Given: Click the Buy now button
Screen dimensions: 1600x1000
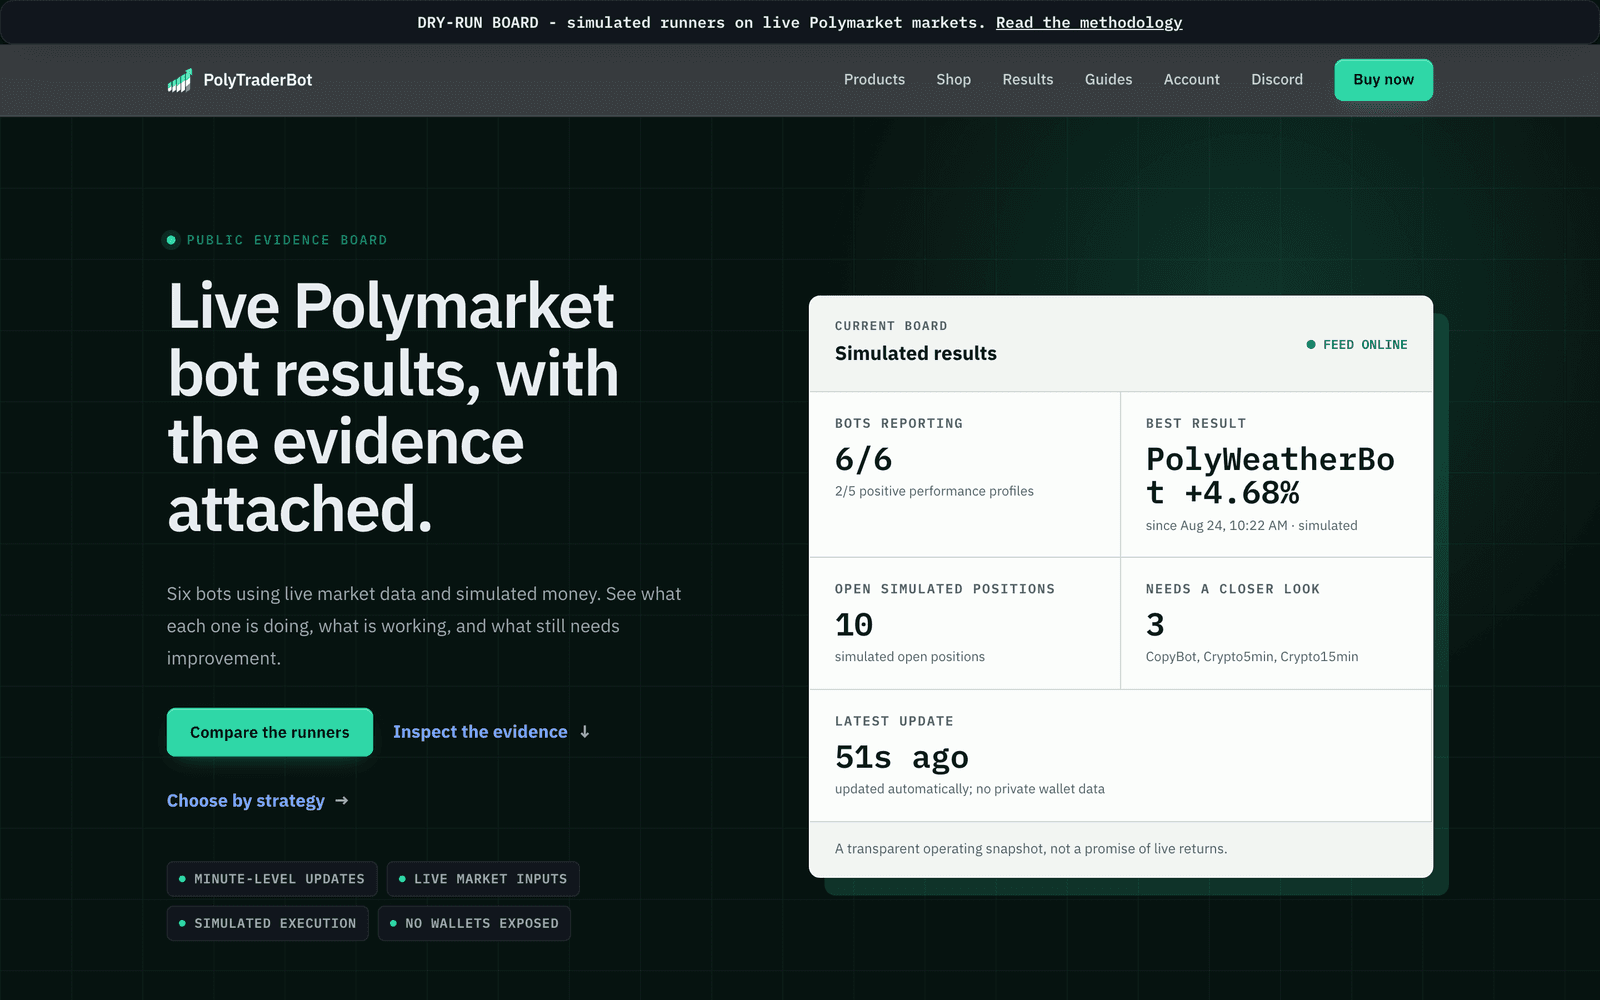Looking at the screenshot, I should (1383, 80).
